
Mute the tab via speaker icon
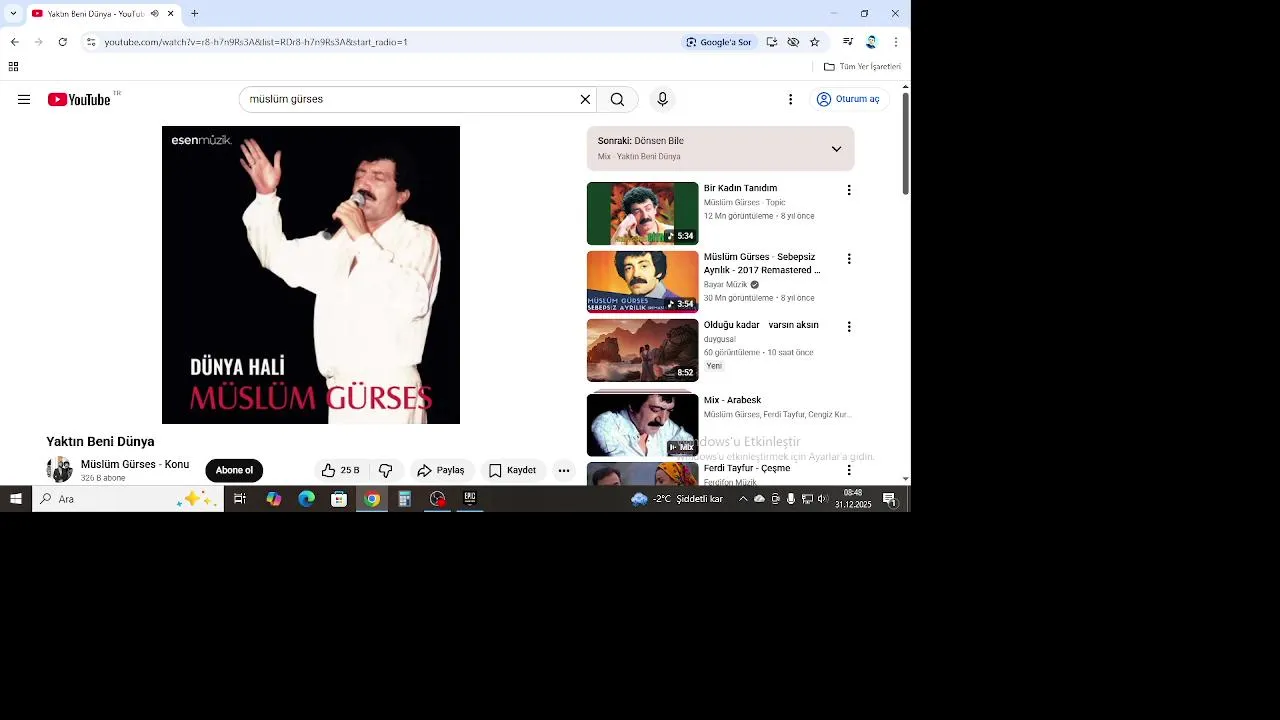point(154,14)
